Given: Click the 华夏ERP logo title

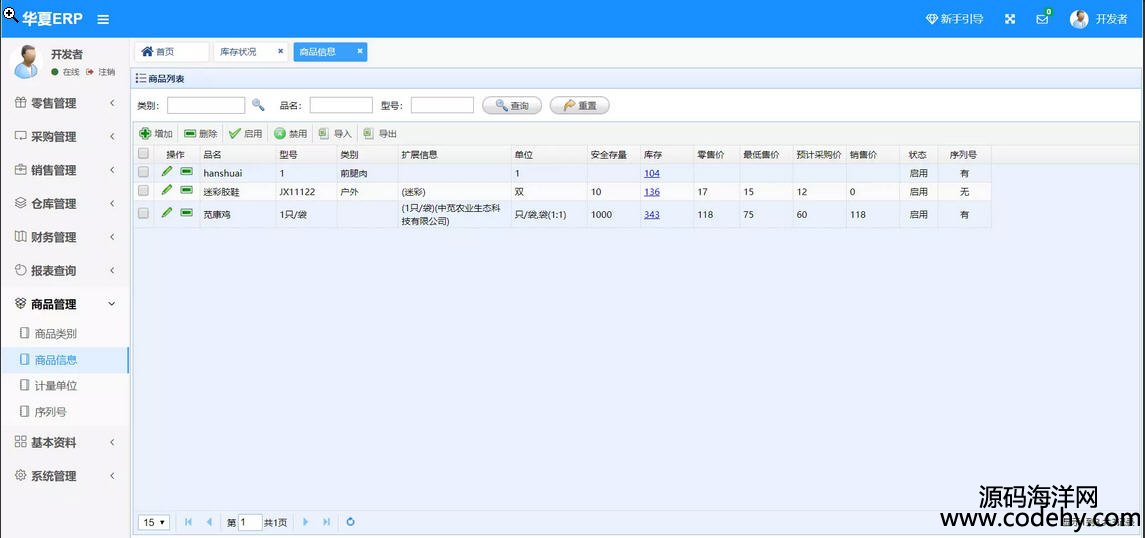Looking at the screenshot, I should click(53, 19).
